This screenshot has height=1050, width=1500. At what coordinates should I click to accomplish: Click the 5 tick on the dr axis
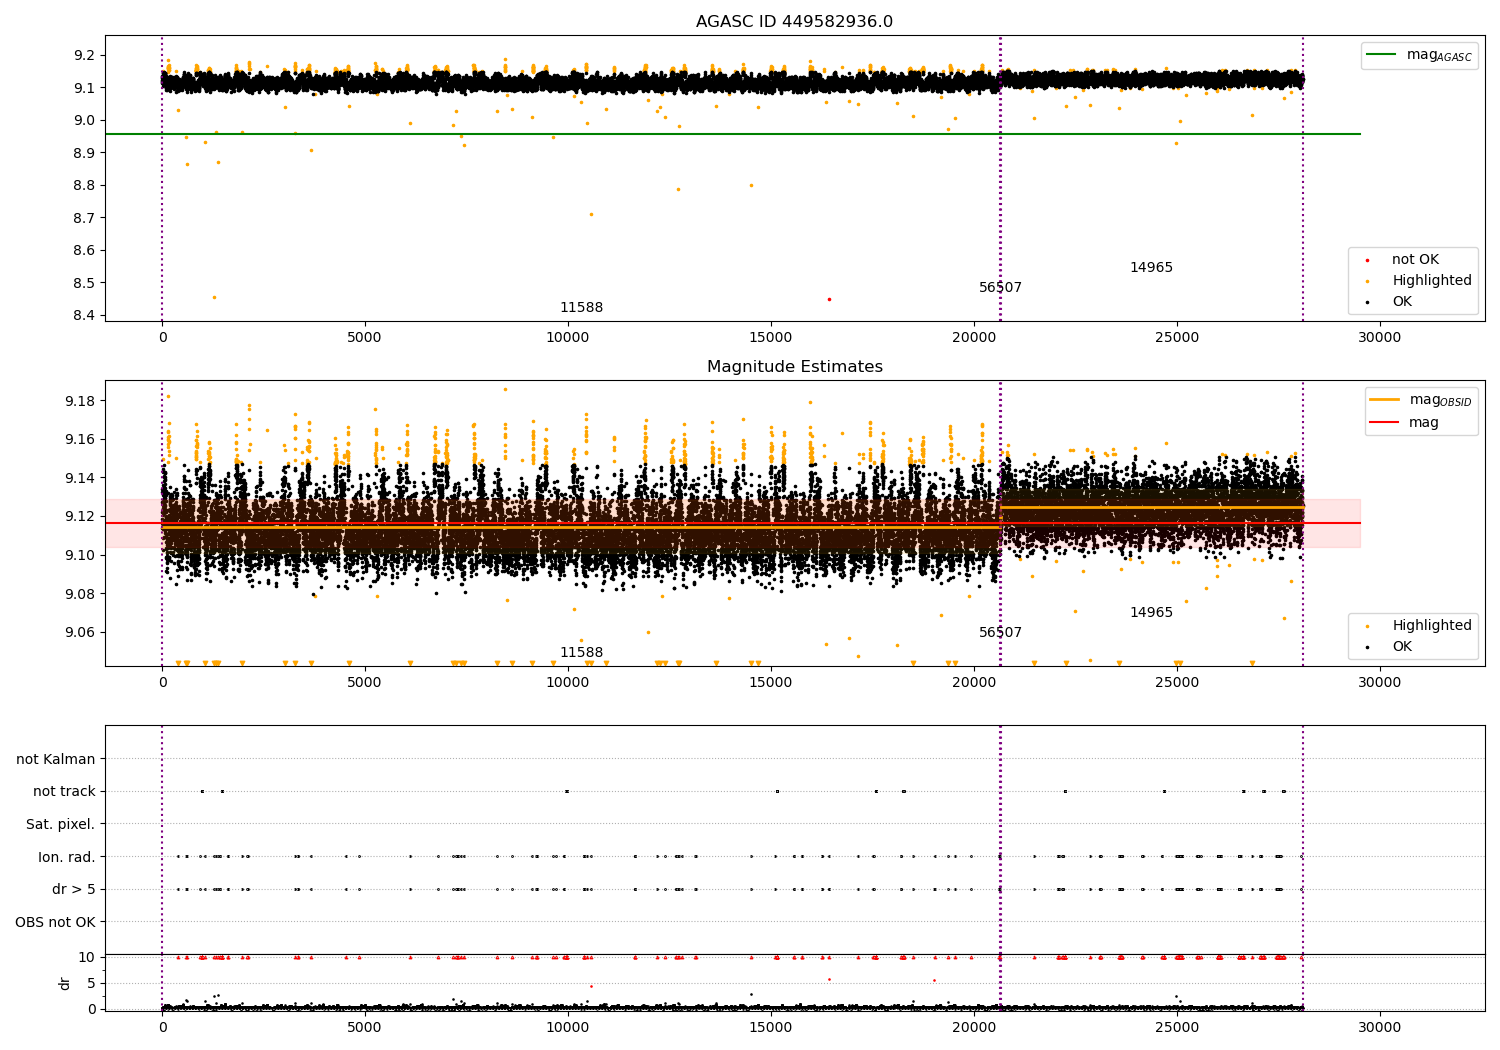[x=92, y=983]
